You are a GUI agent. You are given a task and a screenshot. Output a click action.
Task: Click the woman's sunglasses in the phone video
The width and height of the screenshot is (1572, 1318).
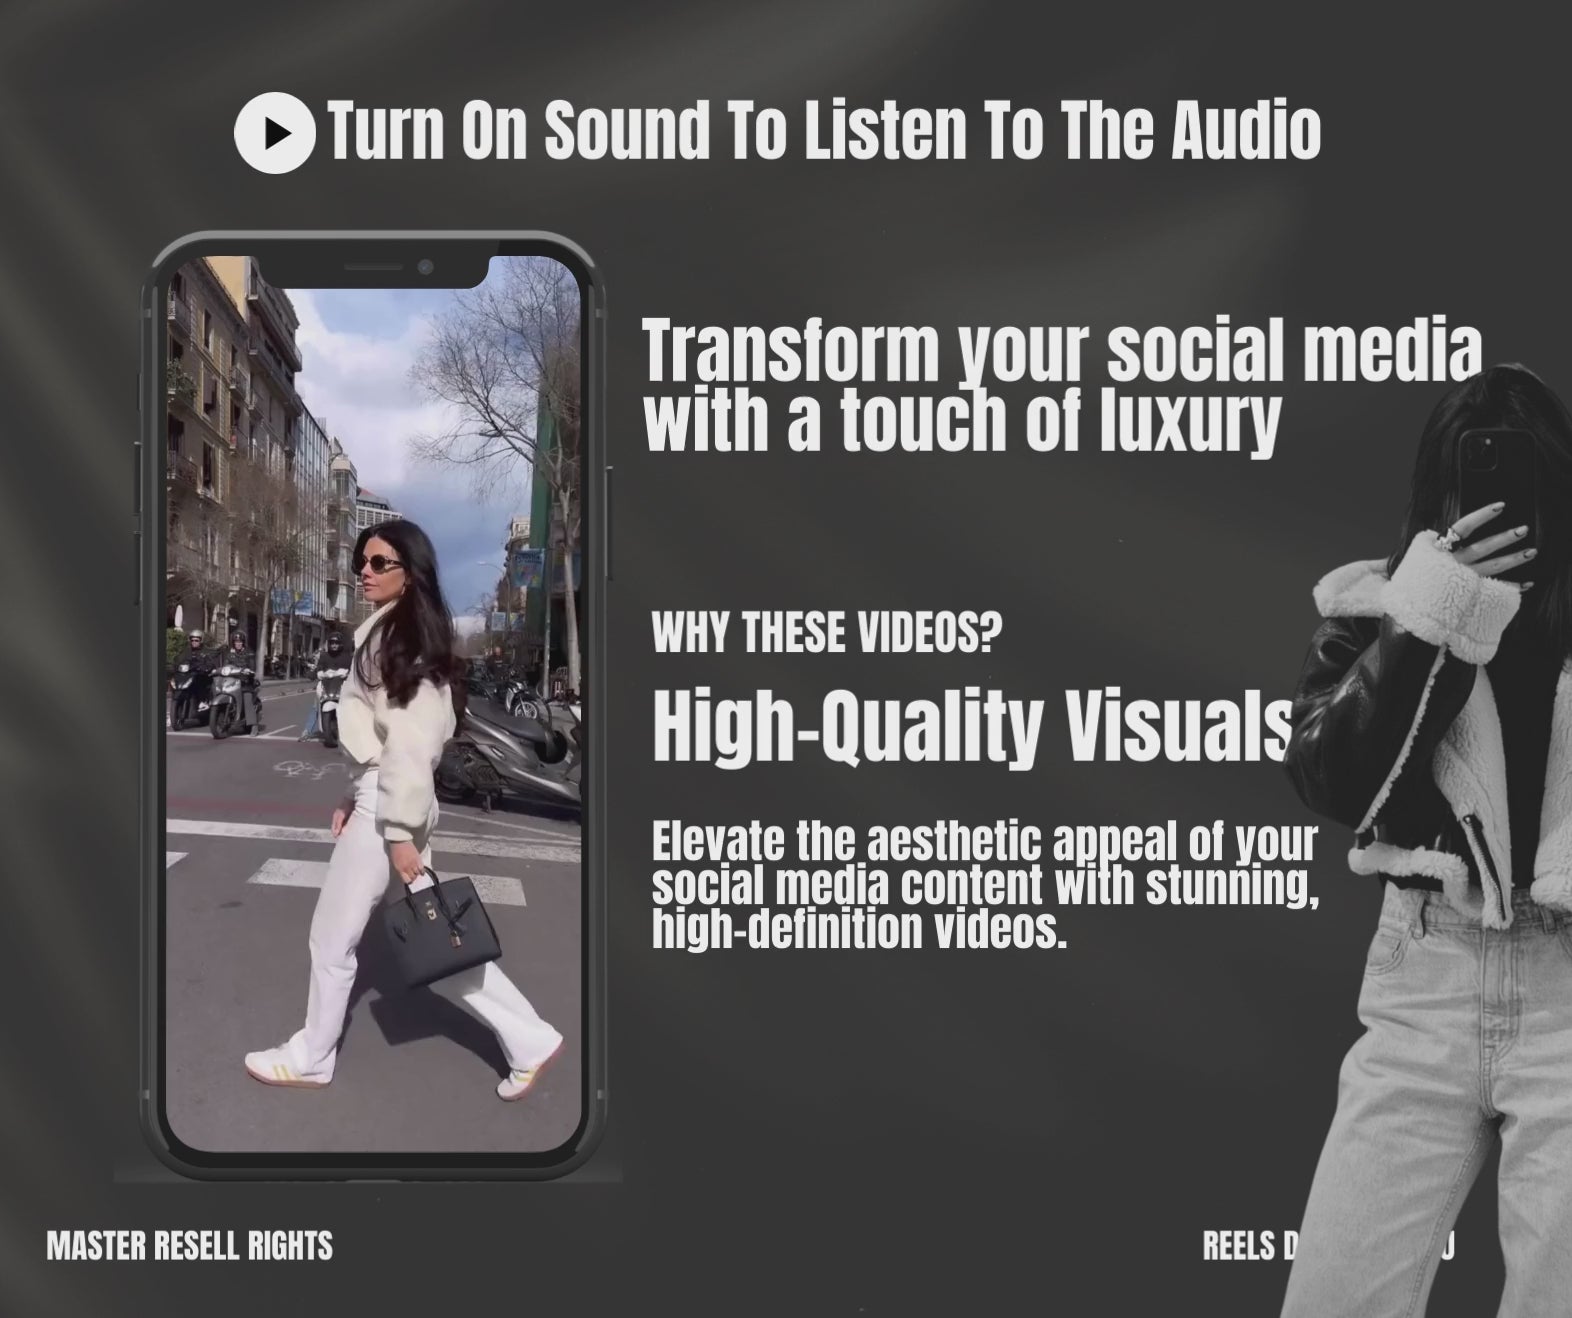[377, 565]
